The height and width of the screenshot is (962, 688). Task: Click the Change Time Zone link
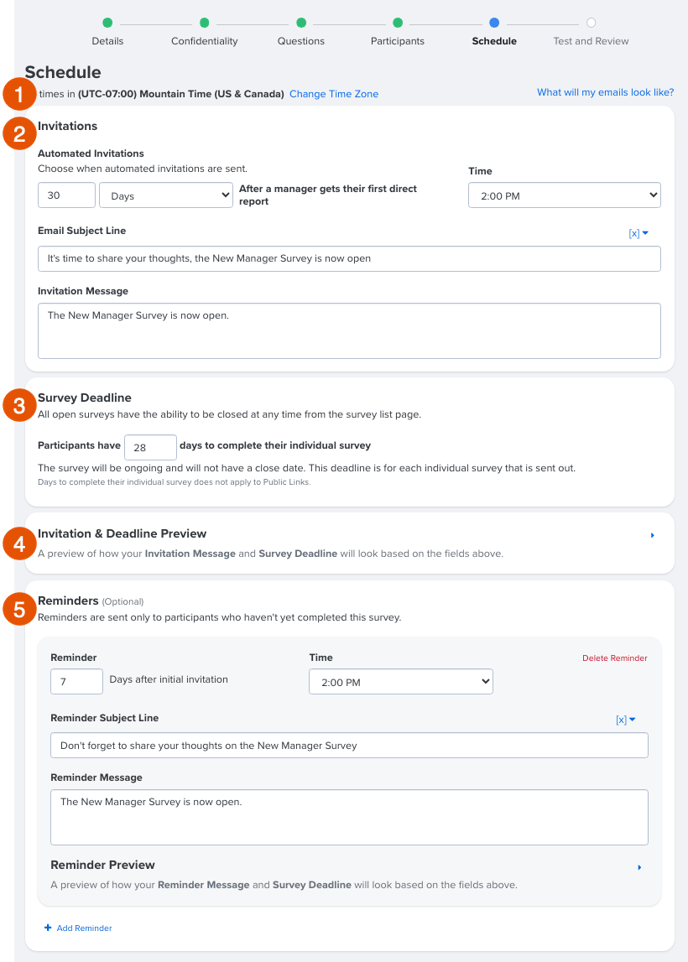[x=334, y=93]
